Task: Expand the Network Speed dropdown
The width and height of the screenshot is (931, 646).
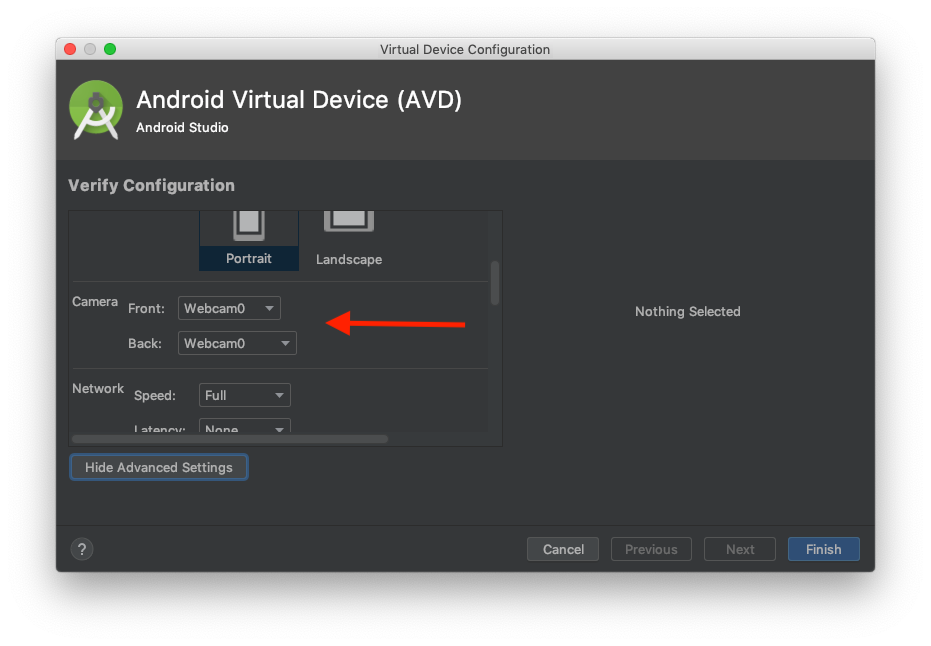Action: (245, 395)
